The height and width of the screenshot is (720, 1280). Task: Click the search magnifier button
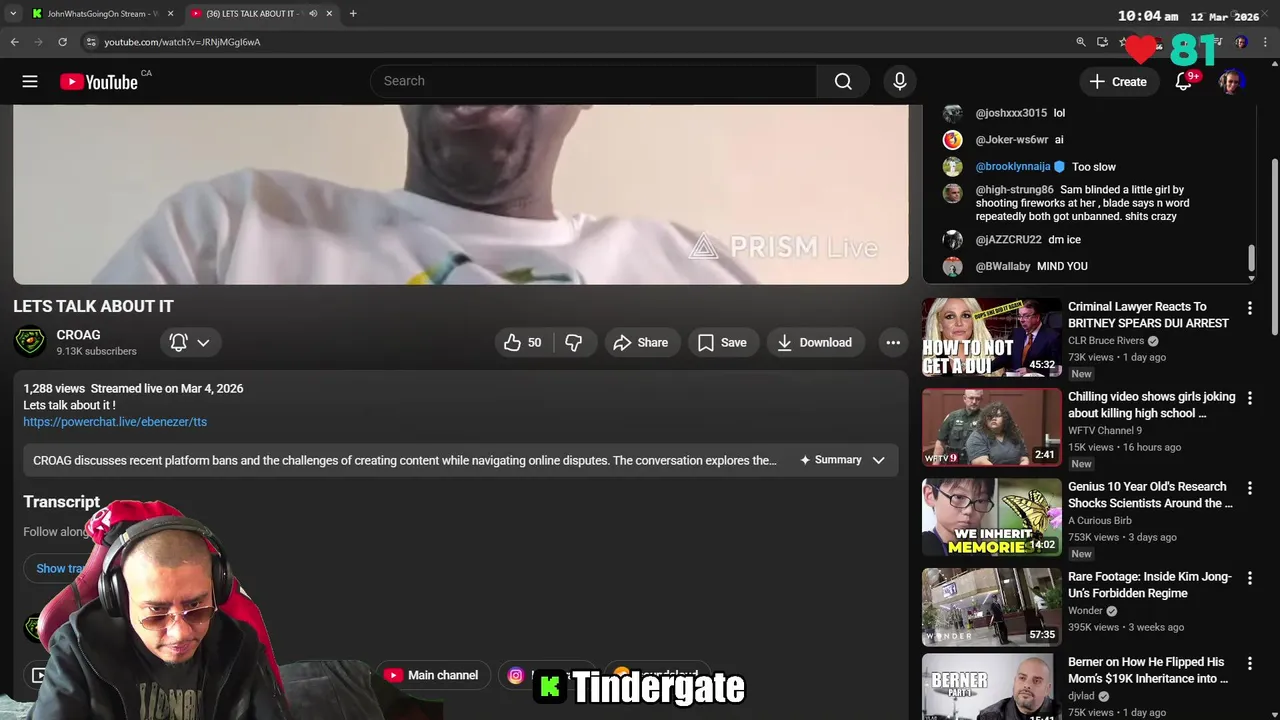pyautogui.click(x=843, y=81)
